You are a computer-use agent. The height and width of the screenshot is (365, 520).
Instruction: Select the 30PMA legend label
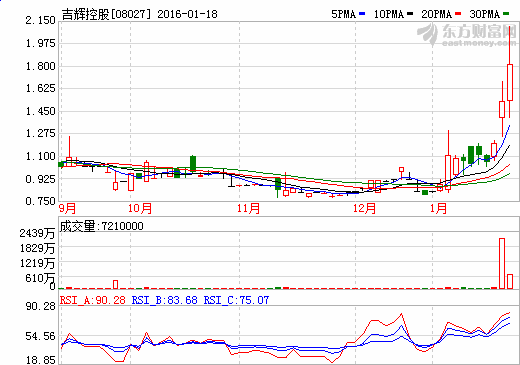[485, 14]
